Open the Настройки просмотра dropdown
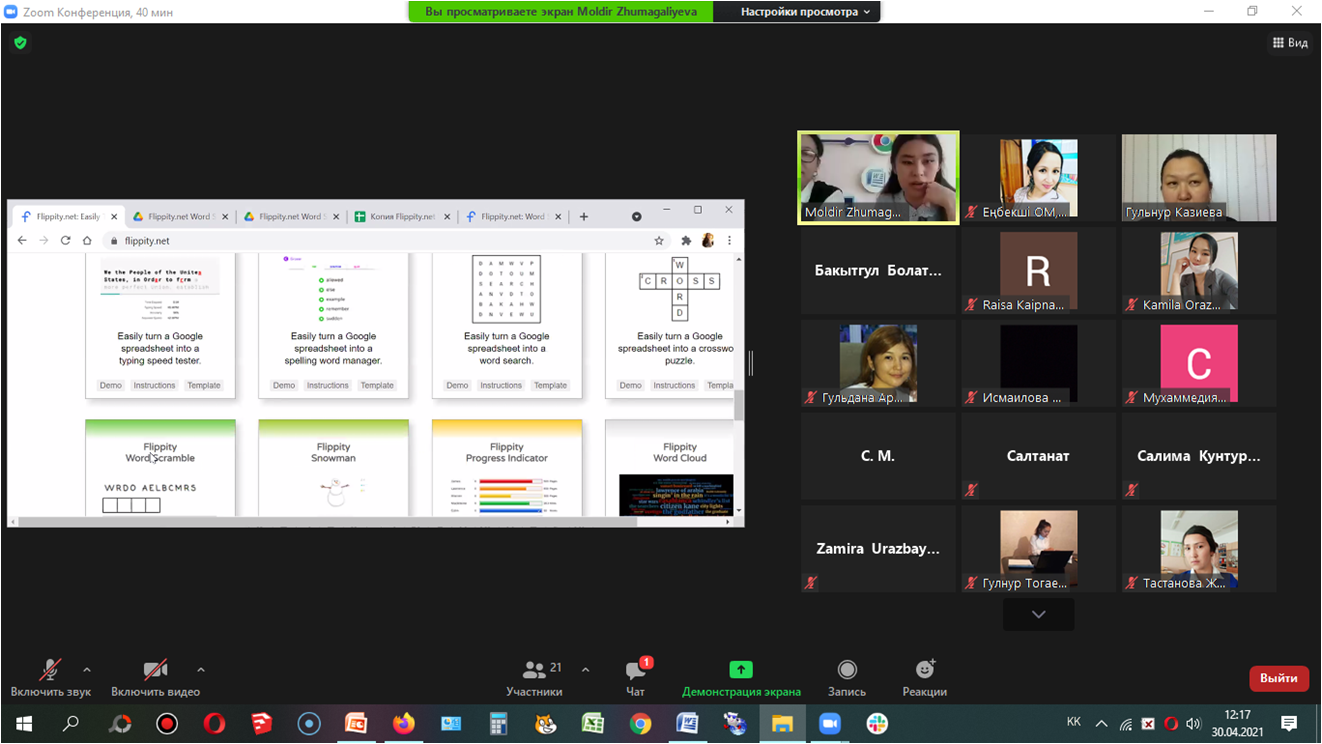Image resolution: width=1322 pixels, height=744 pixels. click(x=805, y=12)
